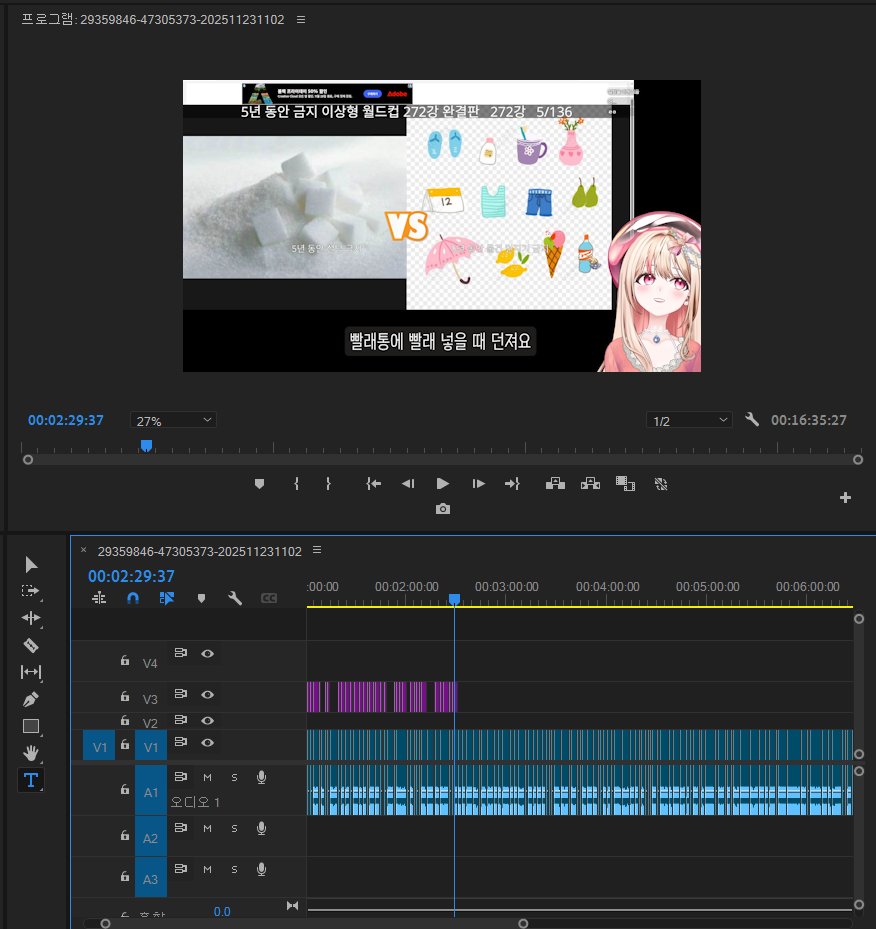This screenshot has height=929, width=876.
Task: Click the Program monitor playhead marker
Action: (146, 446)
